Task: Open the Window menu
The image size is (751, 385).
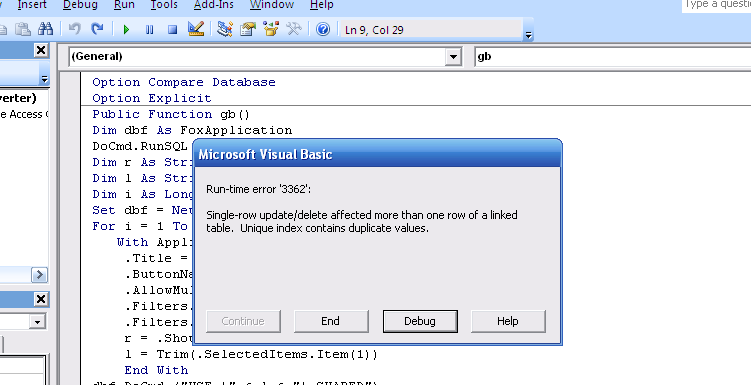Action: click(x=272, y=5)
